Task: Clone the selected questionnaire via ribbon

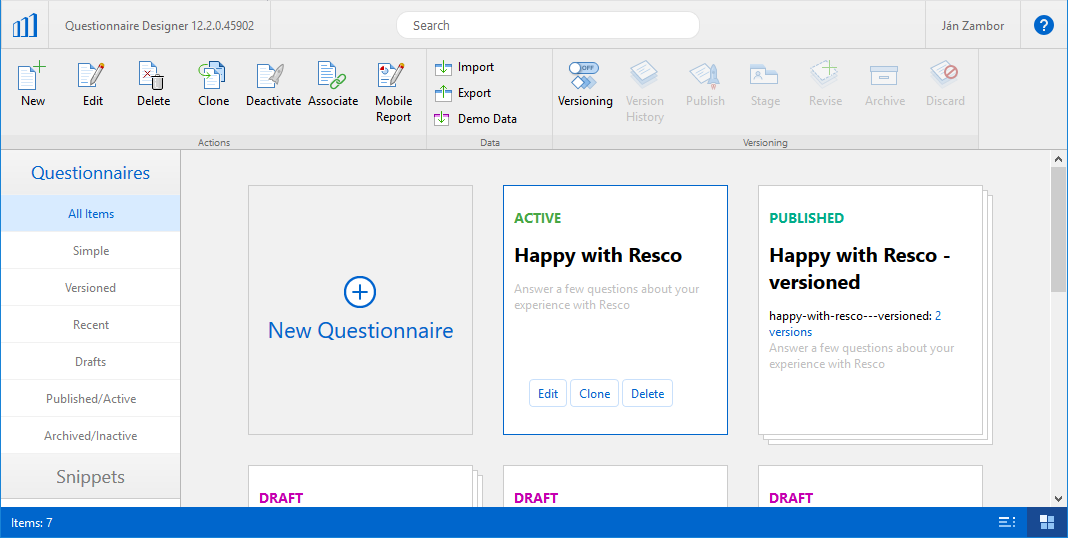Action: (x=213, y=84)
